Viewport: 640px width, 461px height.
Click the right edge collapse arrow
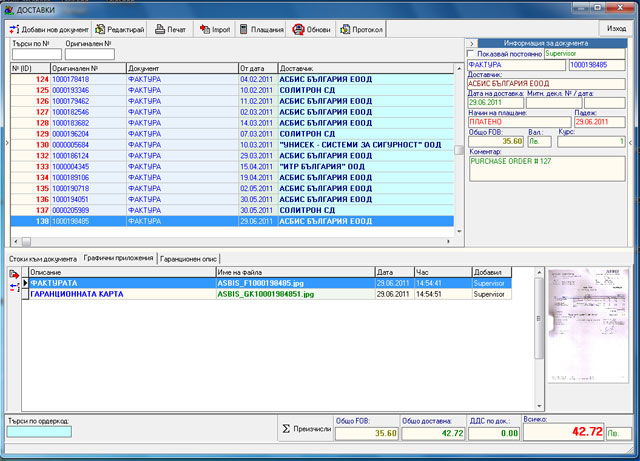tap(631, 143)
